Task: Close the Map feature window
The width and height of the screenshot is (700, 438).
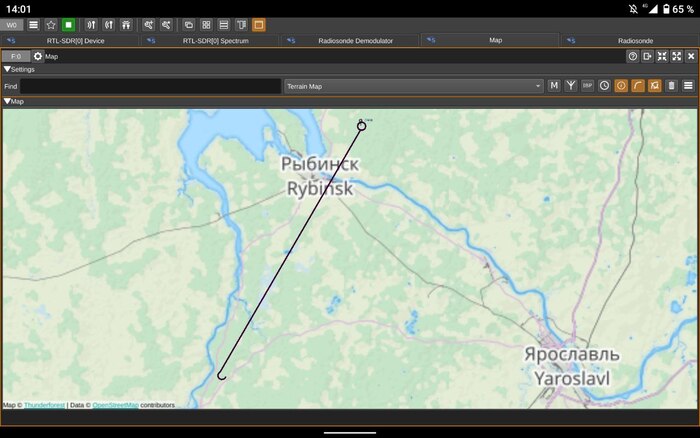Action: pyautogui.click(x=691, y=56)
